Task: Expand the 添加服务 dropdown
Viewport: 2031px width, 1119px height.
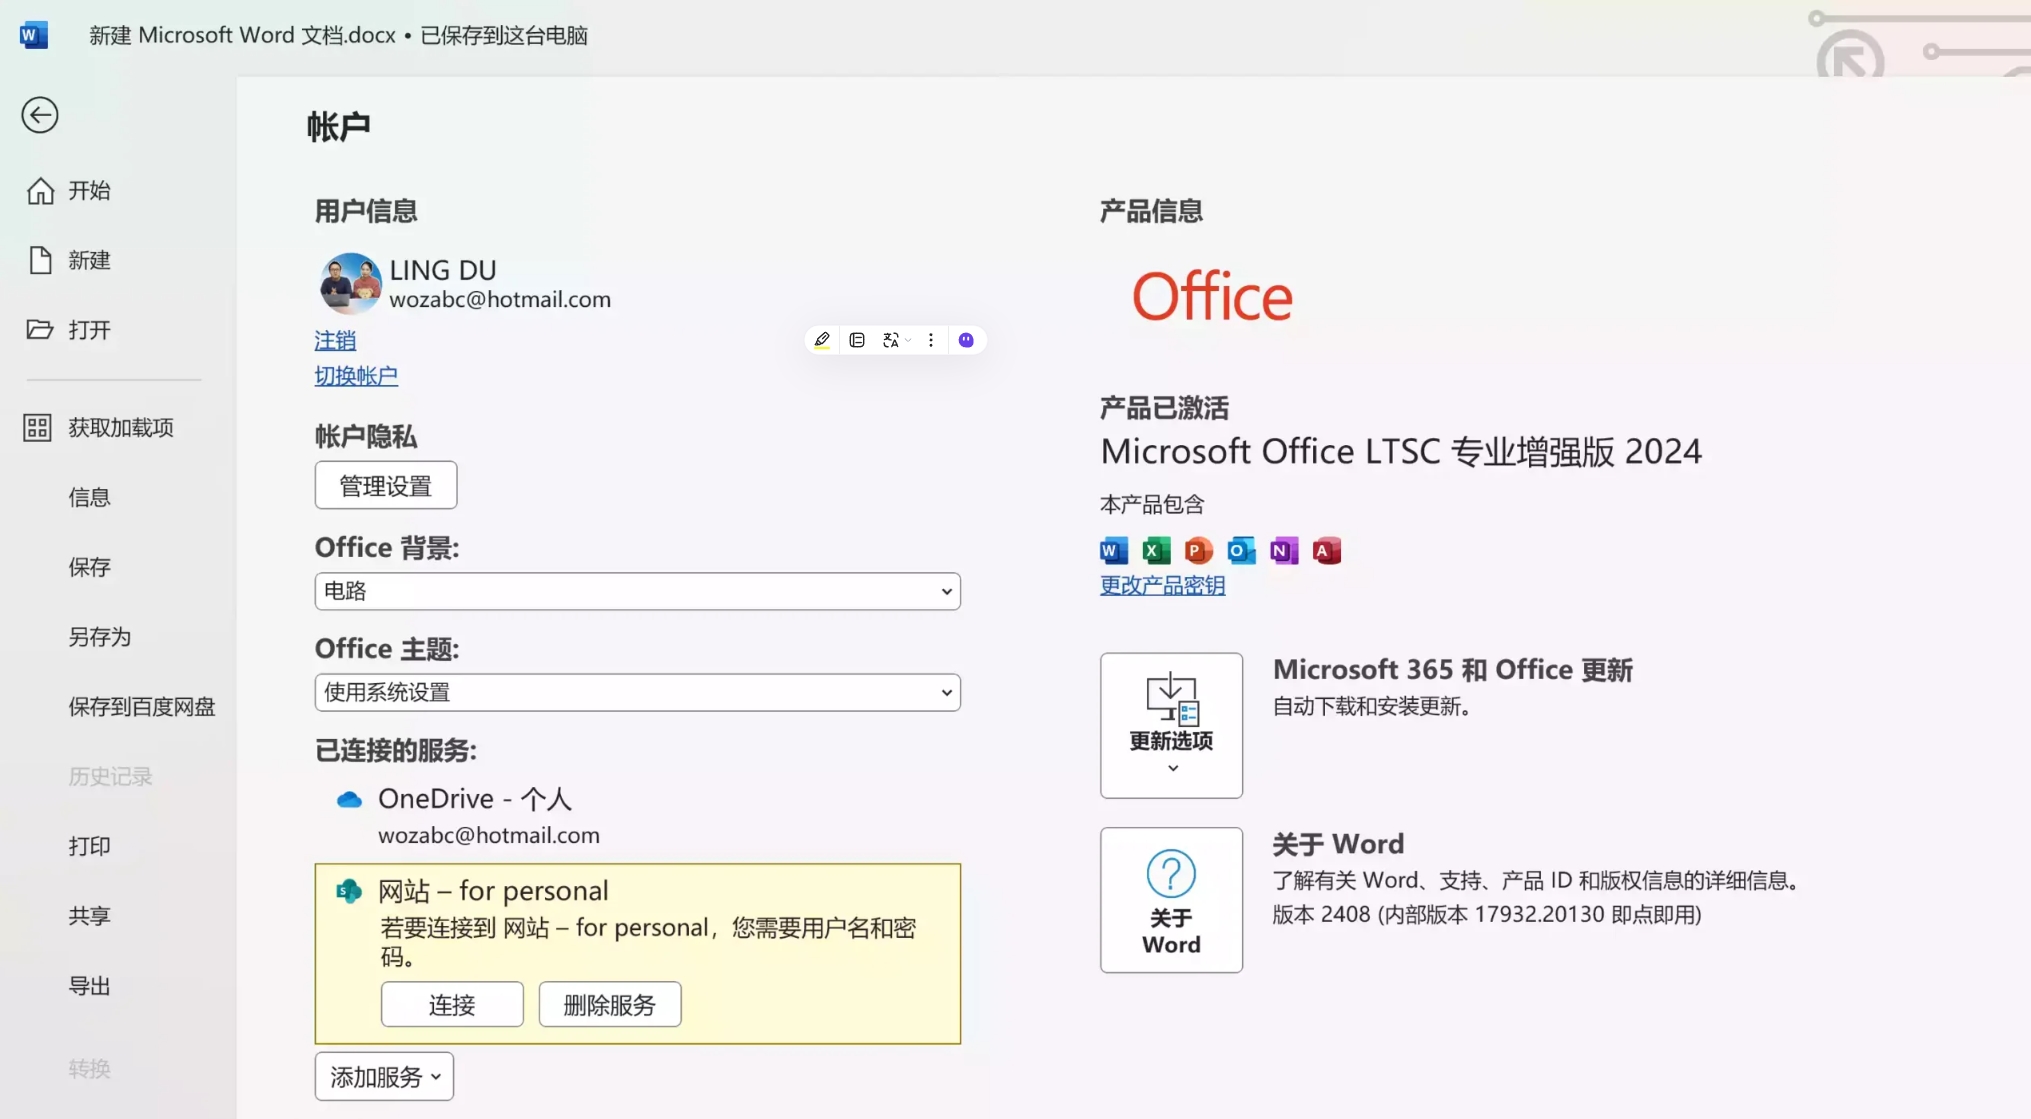Action: (384, 1076)
